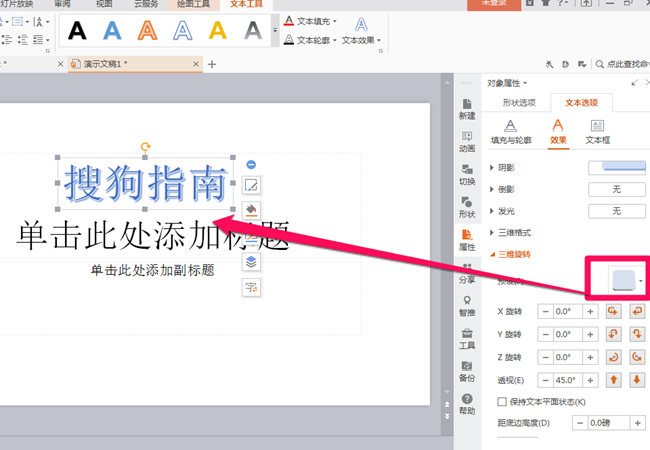This screenshot has width=650, height=450.
Task: Click the first X 旋转 rotate arrow icon
Action: (613, 311)
